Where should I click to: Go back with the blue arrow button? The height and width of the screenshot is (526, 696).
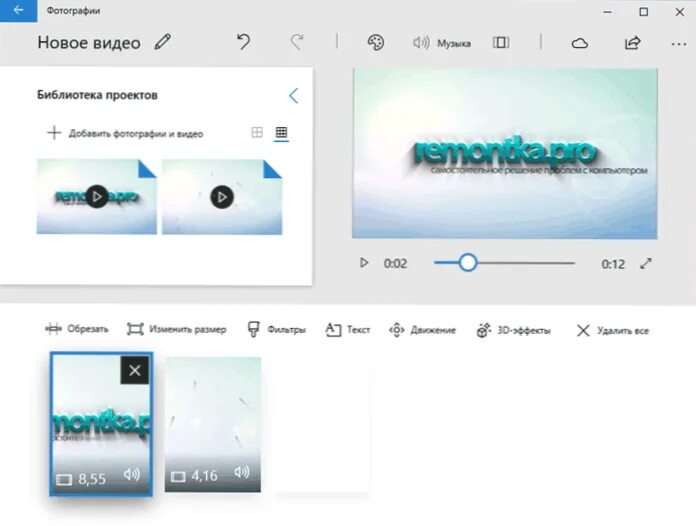18,10
